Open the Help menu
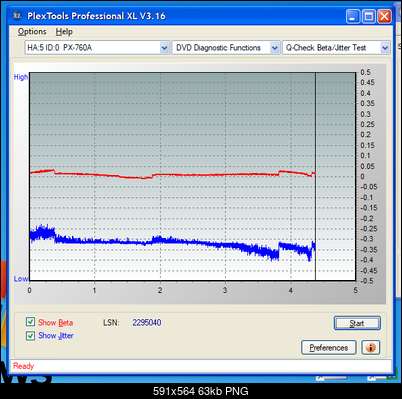402x399 pixels. (64, 32)
